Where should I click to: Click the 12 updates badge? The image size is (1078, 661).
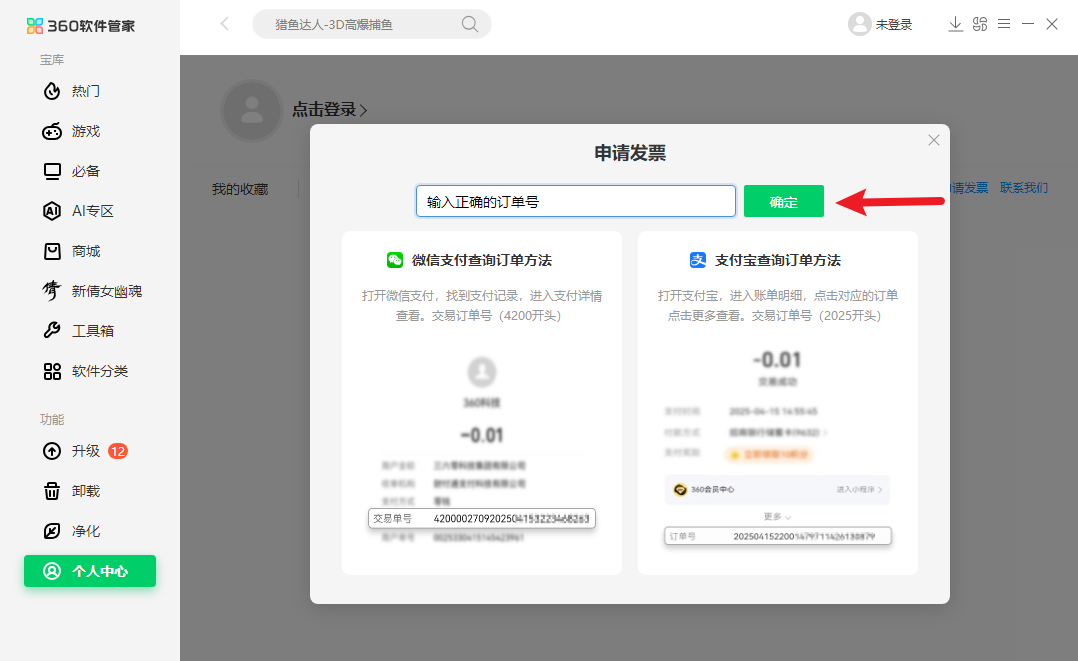pos(118,451)
